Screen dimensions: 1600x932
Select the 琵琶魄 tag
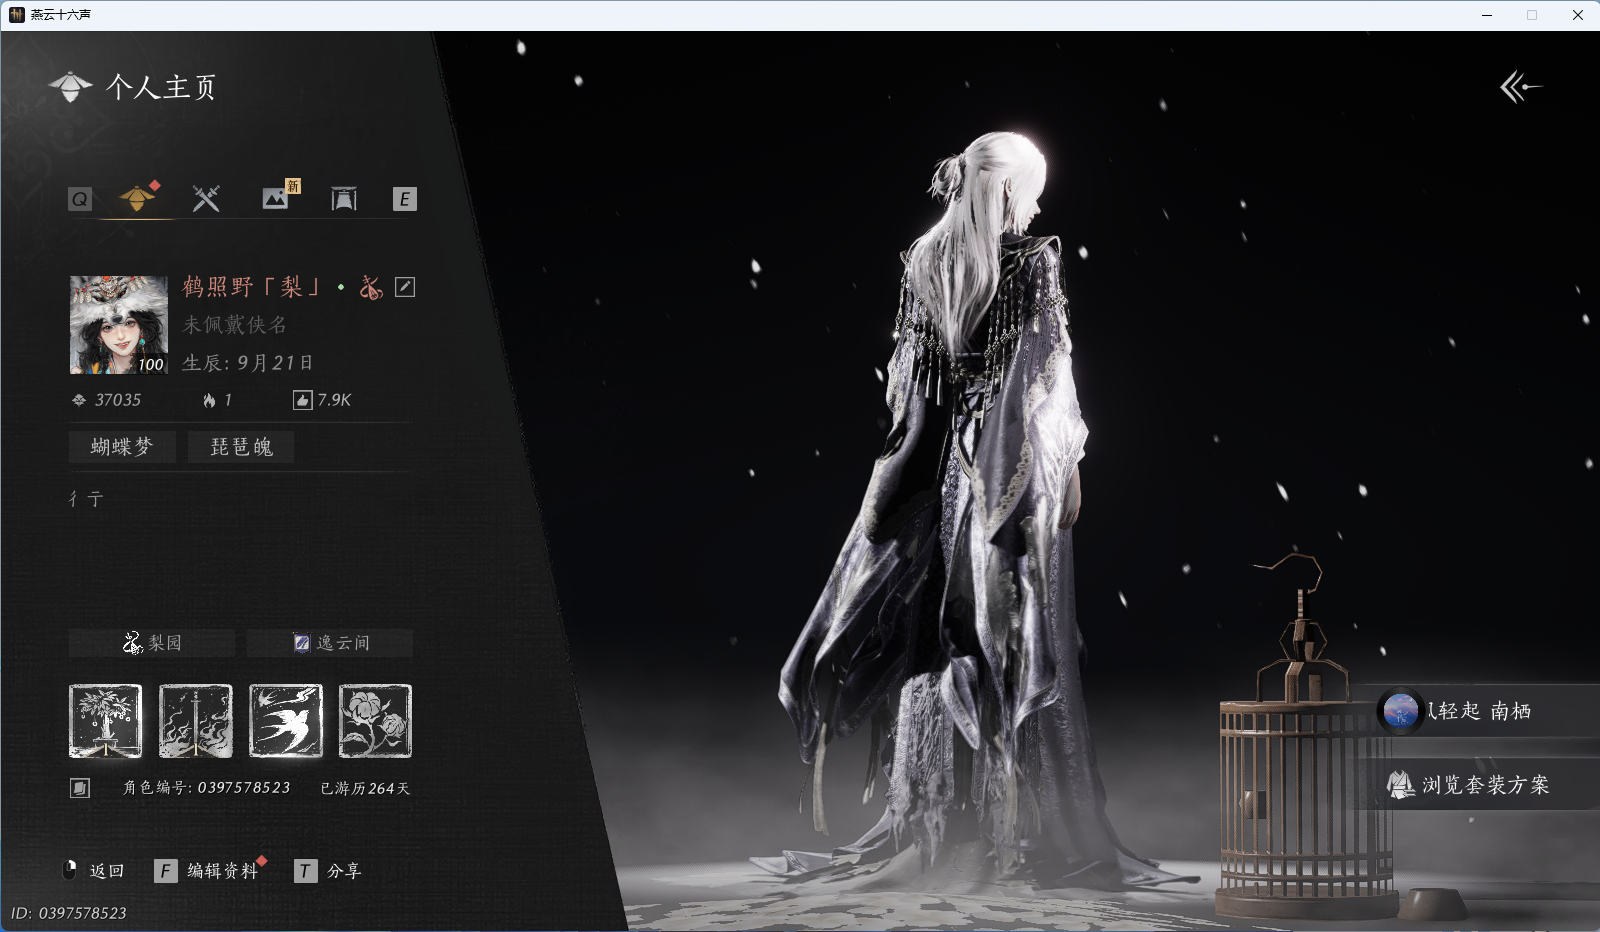(x=241, y=447)
